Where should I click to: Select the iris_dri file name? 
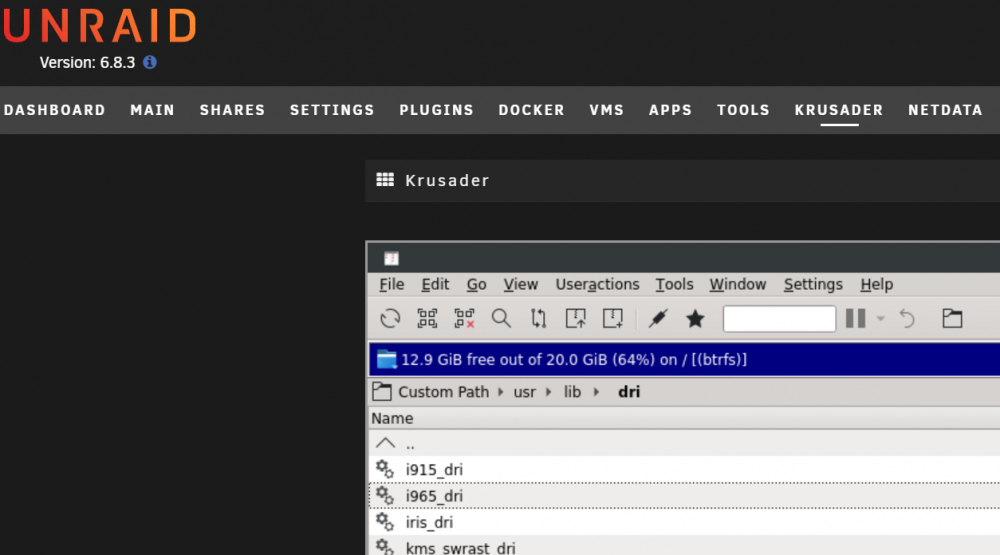(x=429, y=522)
